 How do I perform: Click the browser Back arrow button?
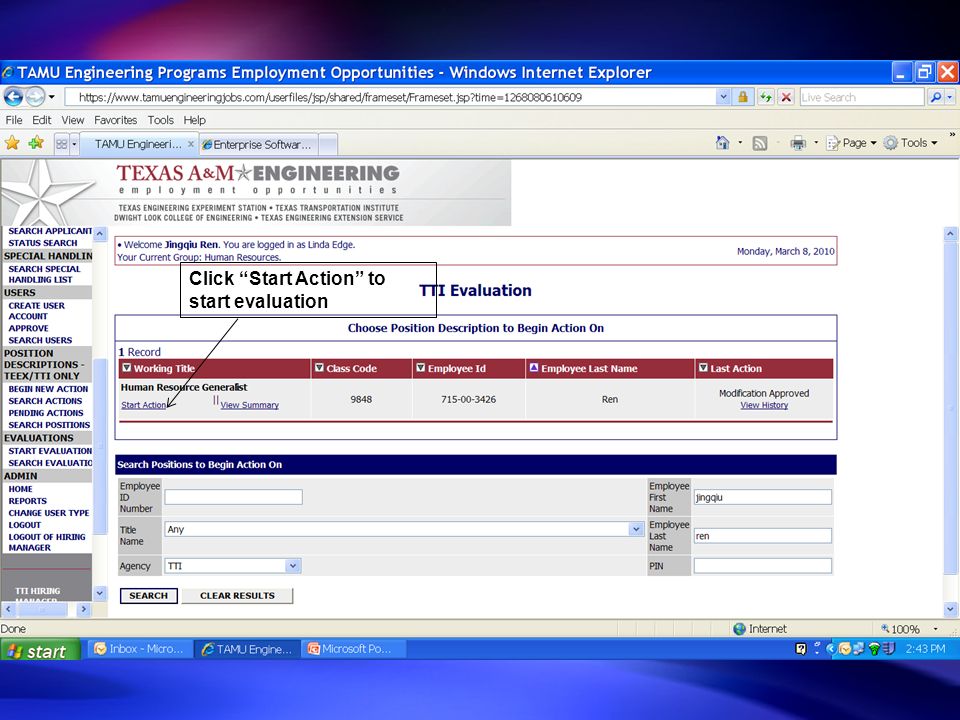coord(13,97)
